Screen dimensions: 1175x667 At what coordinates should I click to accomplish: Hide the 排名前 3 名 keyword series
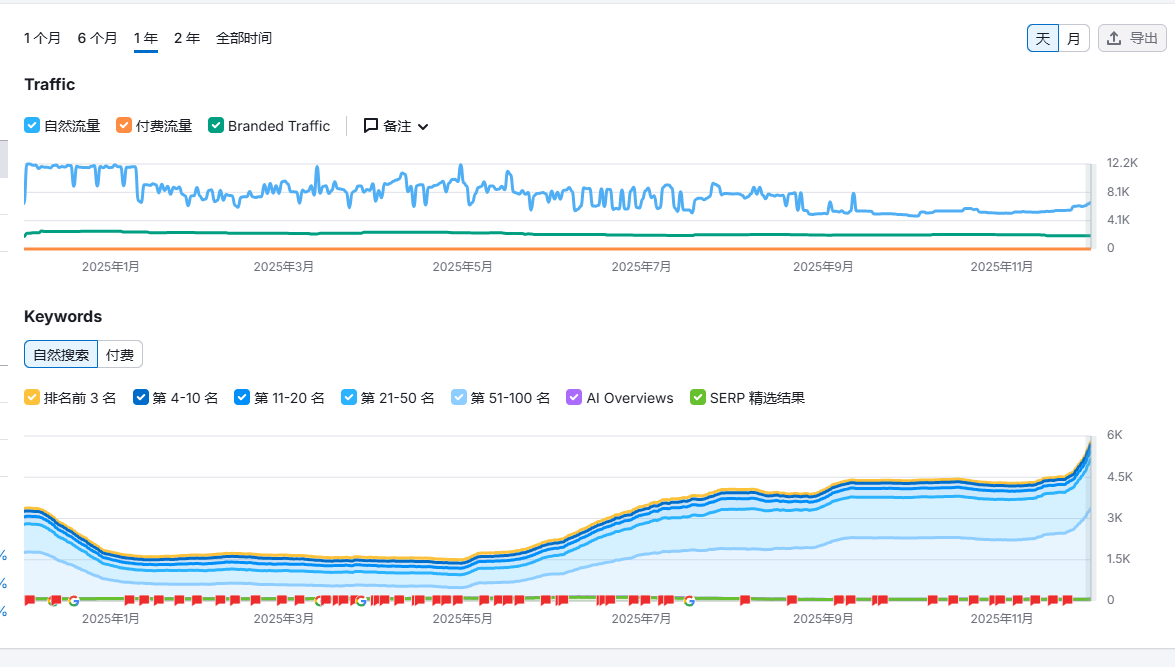[x=32, y=398]
